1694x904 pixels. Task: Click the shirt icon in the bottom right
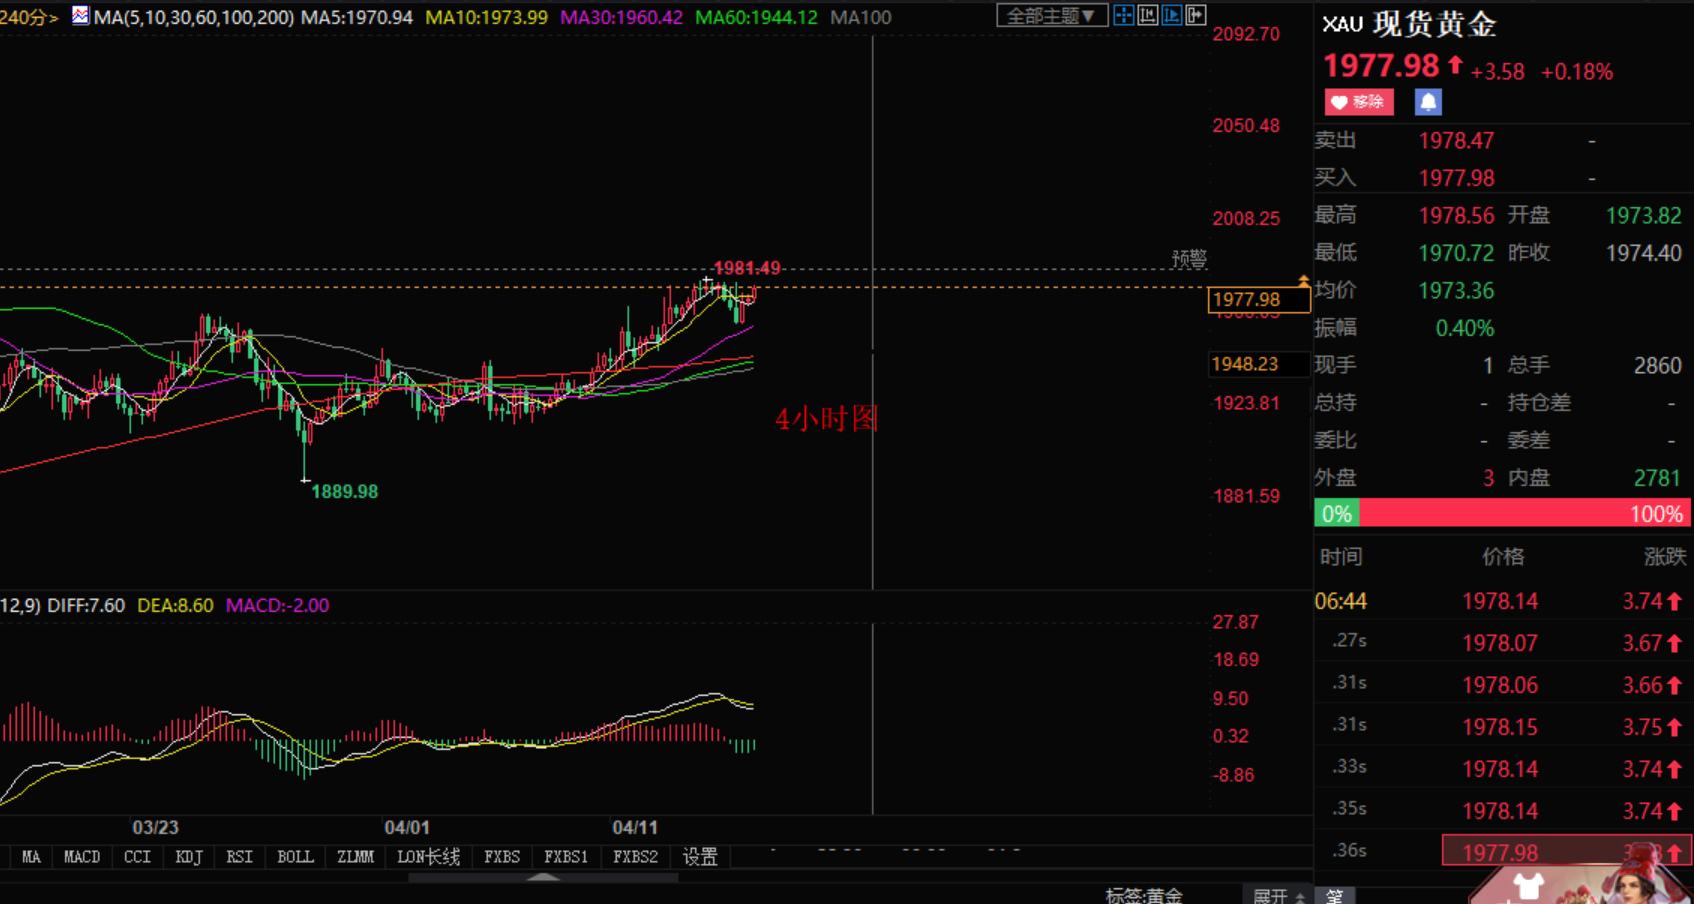[1528, 886]
